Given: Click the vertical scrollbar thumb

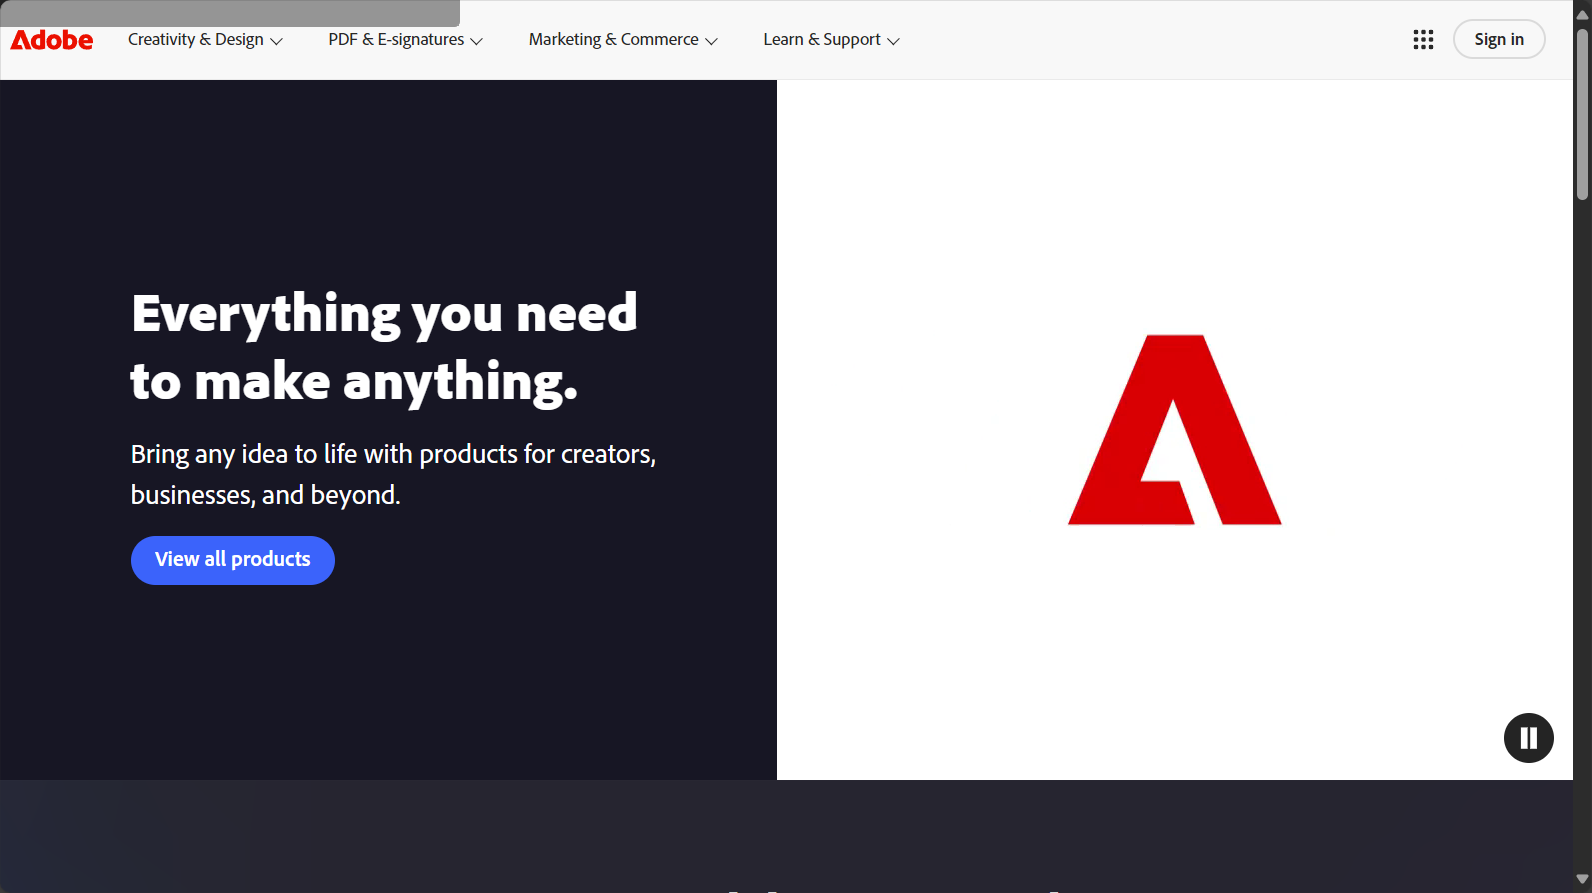Looking at the screenshot, I should pos(1582,114).
